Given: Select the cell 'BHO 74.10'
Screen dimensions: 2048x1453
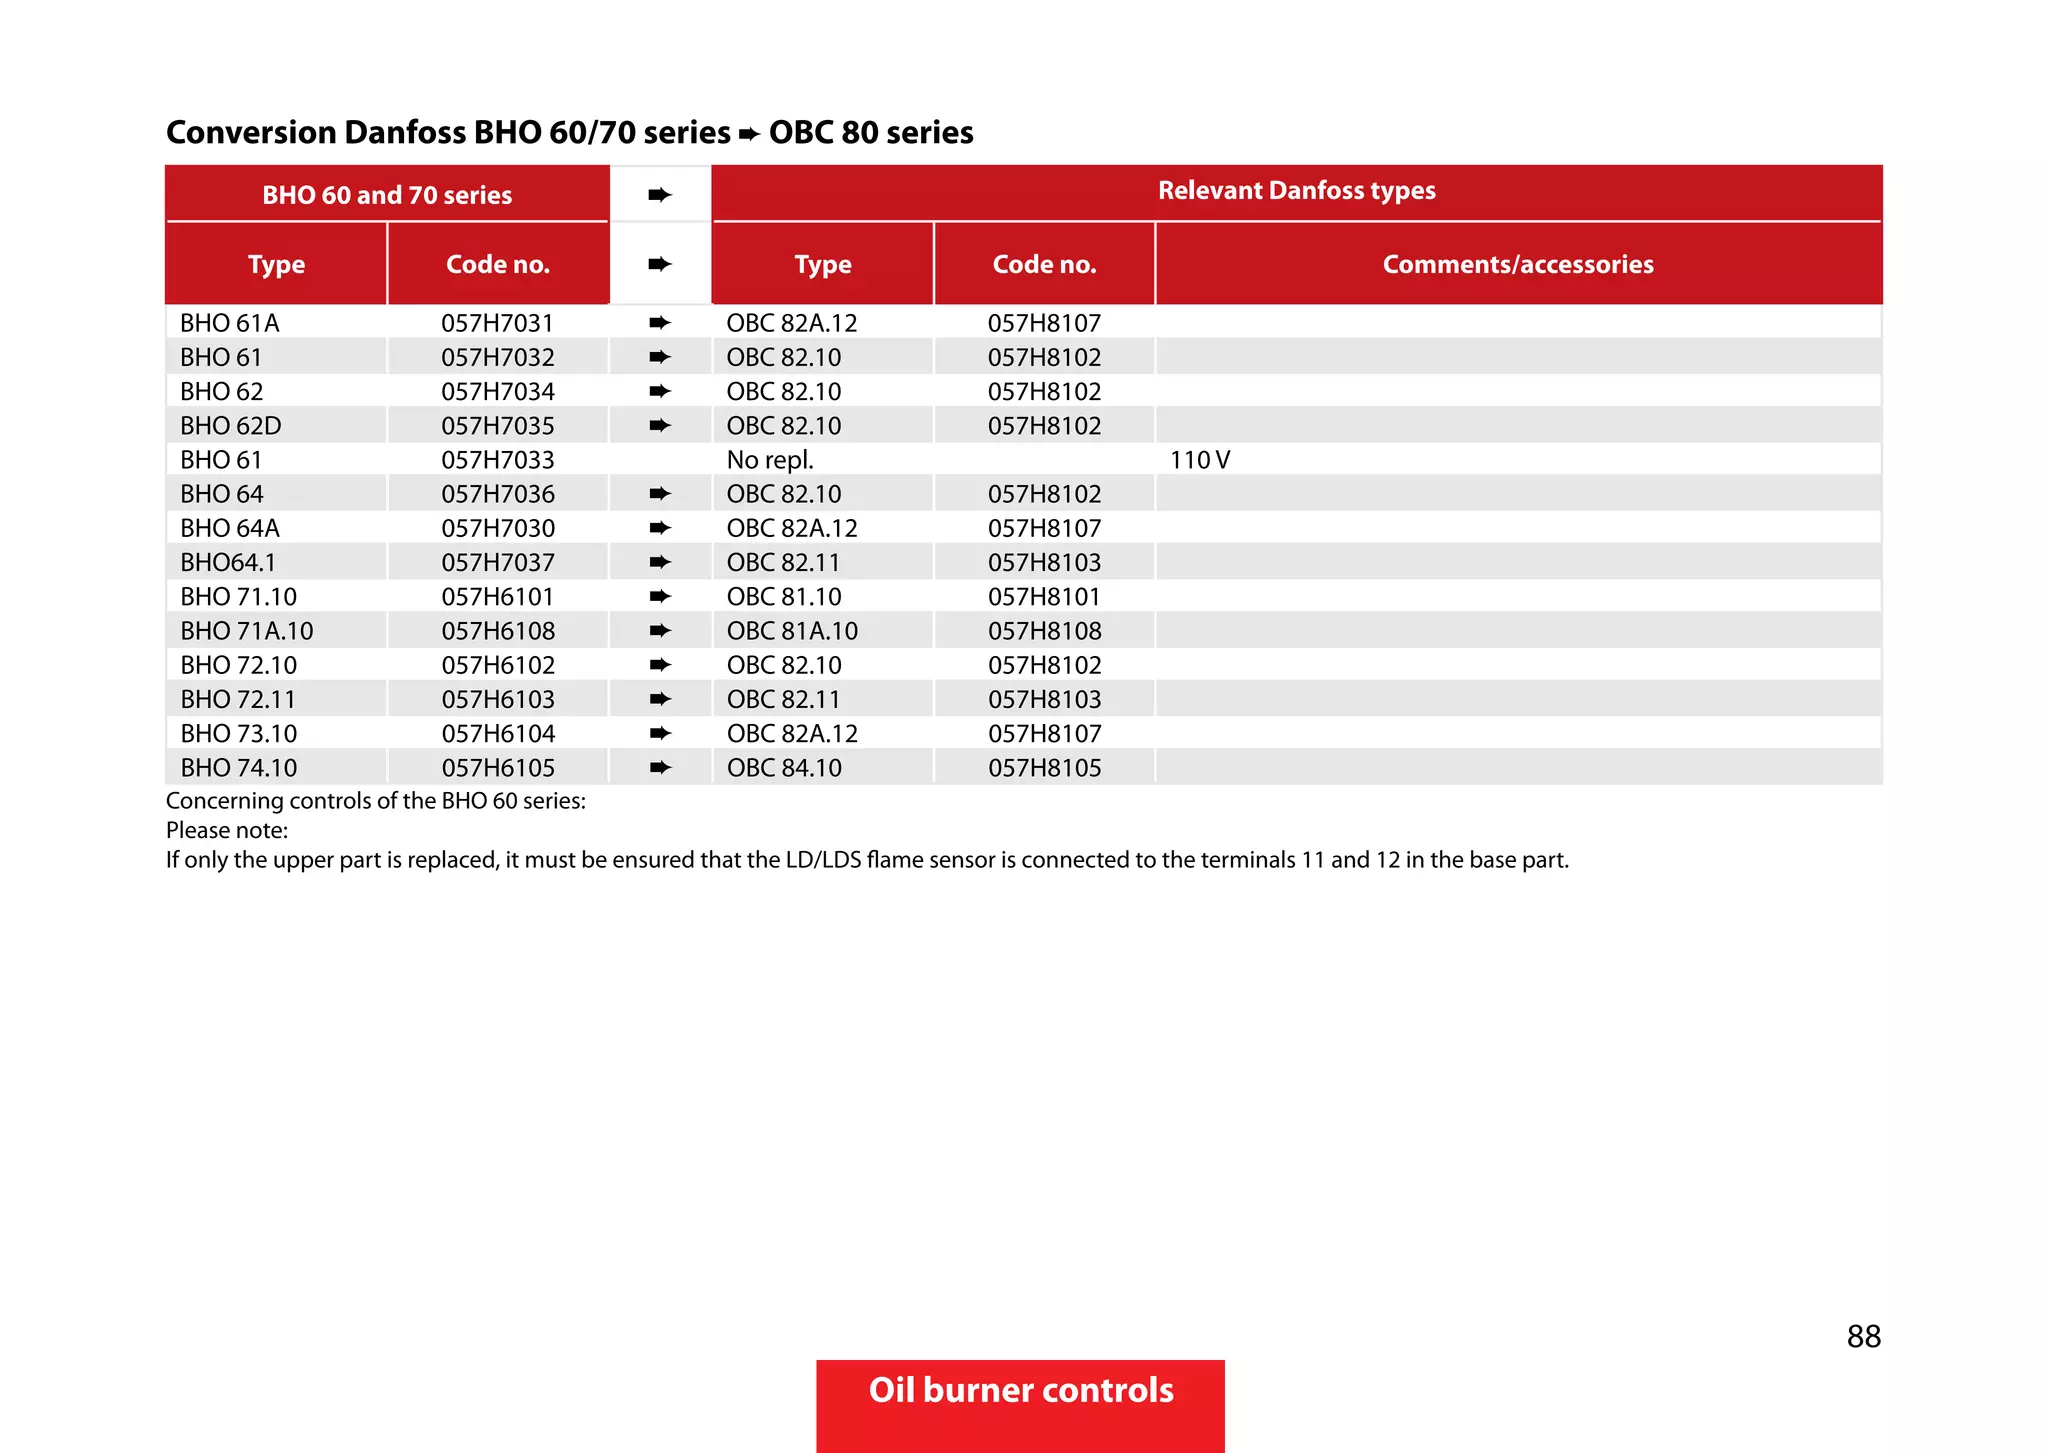Looking at the screenshot, I should pyautogui.click(x=239, y=768).
